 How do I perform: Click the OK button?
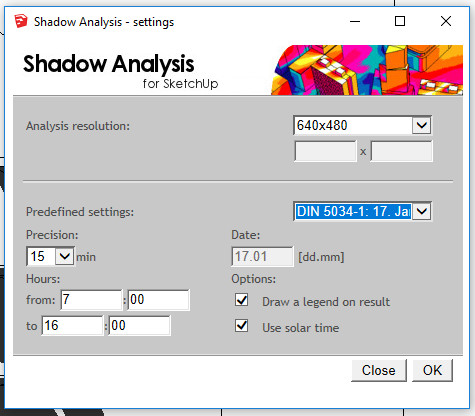(x=432, y=370)
